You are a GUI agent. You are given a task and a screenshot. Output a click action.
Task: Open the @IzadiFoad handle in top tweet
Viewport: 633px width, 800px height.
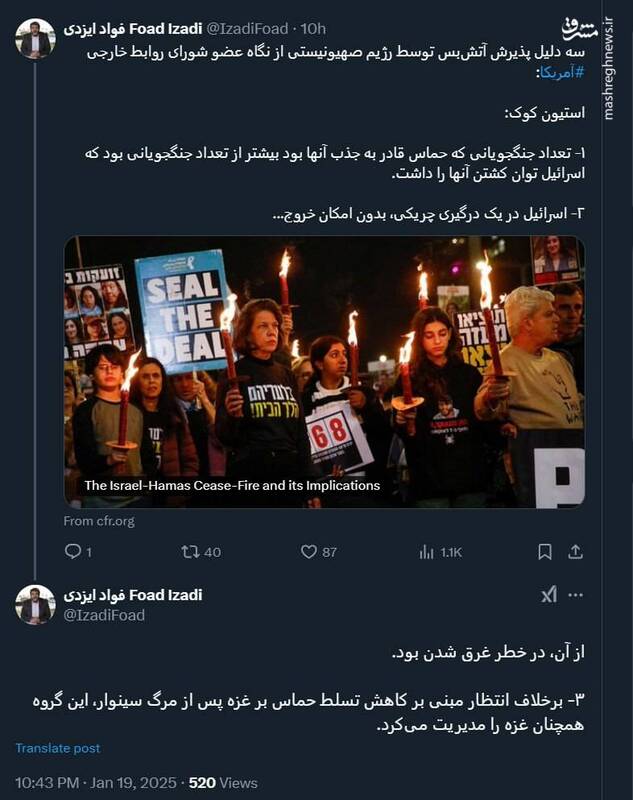coord(247,29)
